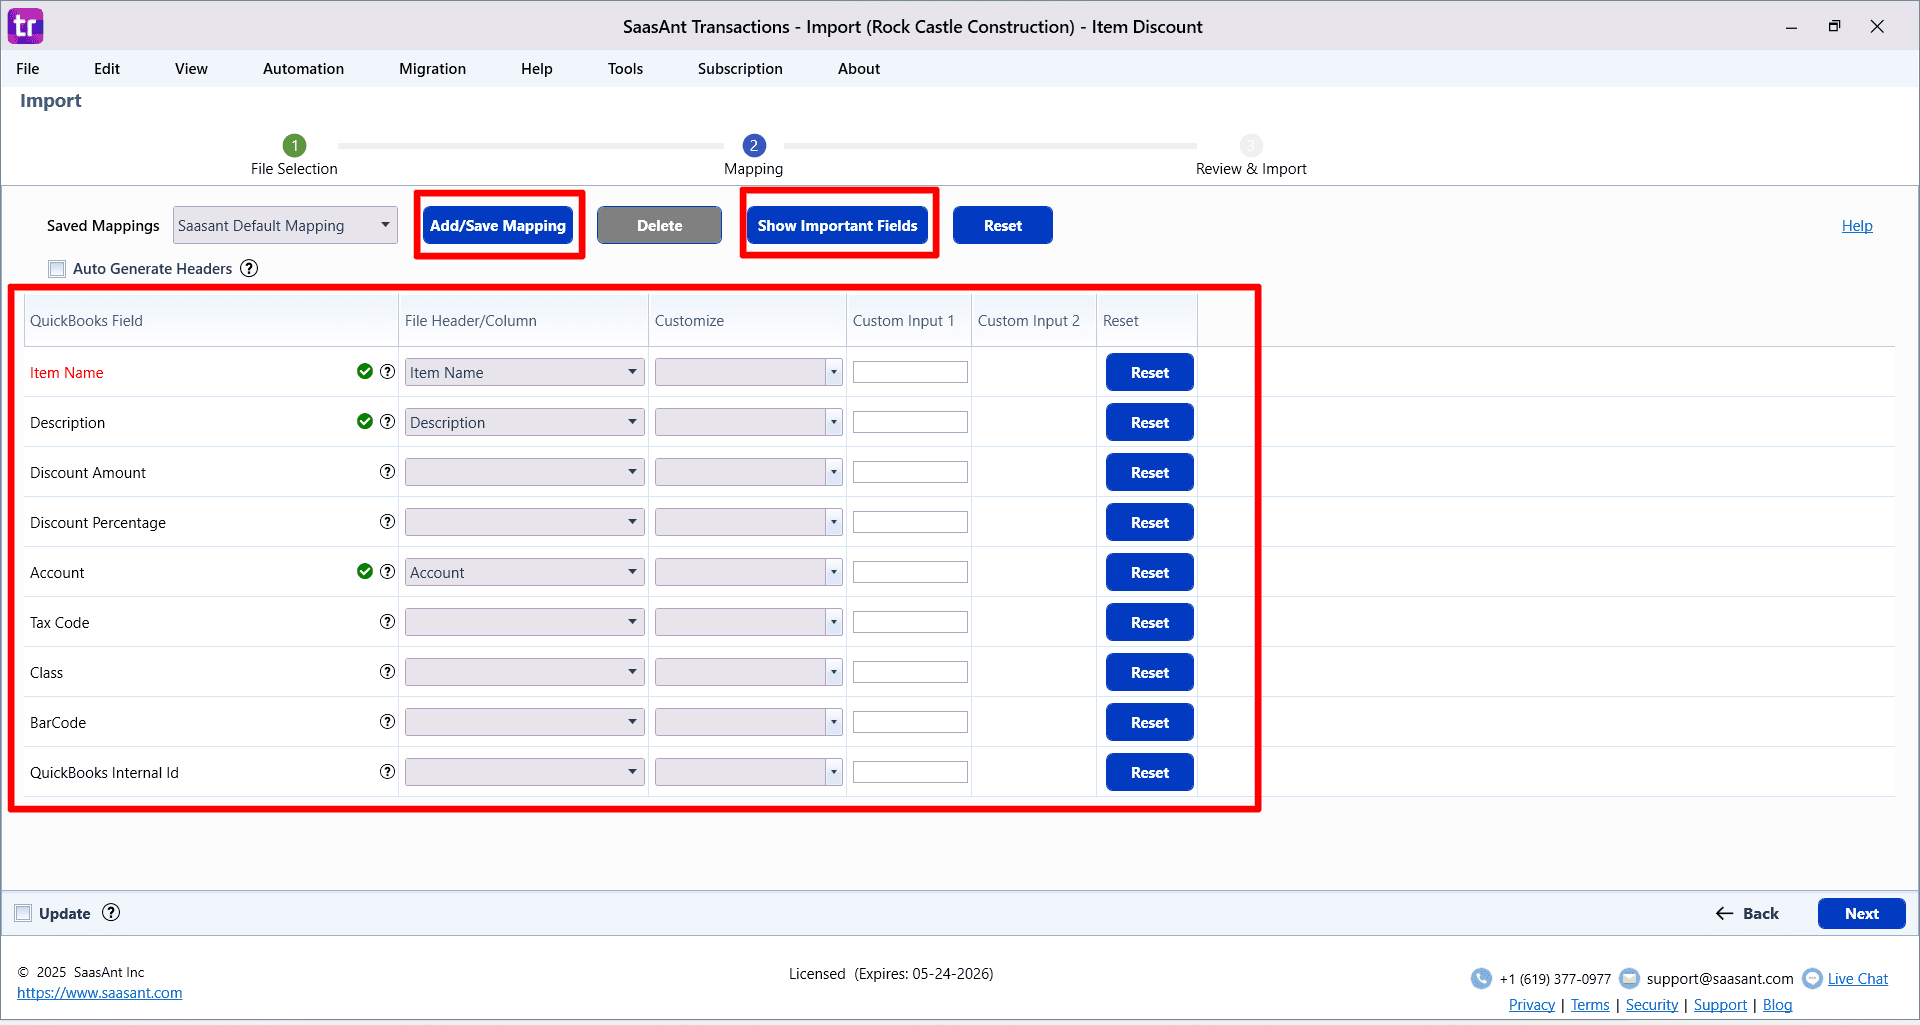Image resolution: width=1920 pixels, height=1025 pixels.
Task: Reset the Tax Code row
Action: click(1149, 622)
